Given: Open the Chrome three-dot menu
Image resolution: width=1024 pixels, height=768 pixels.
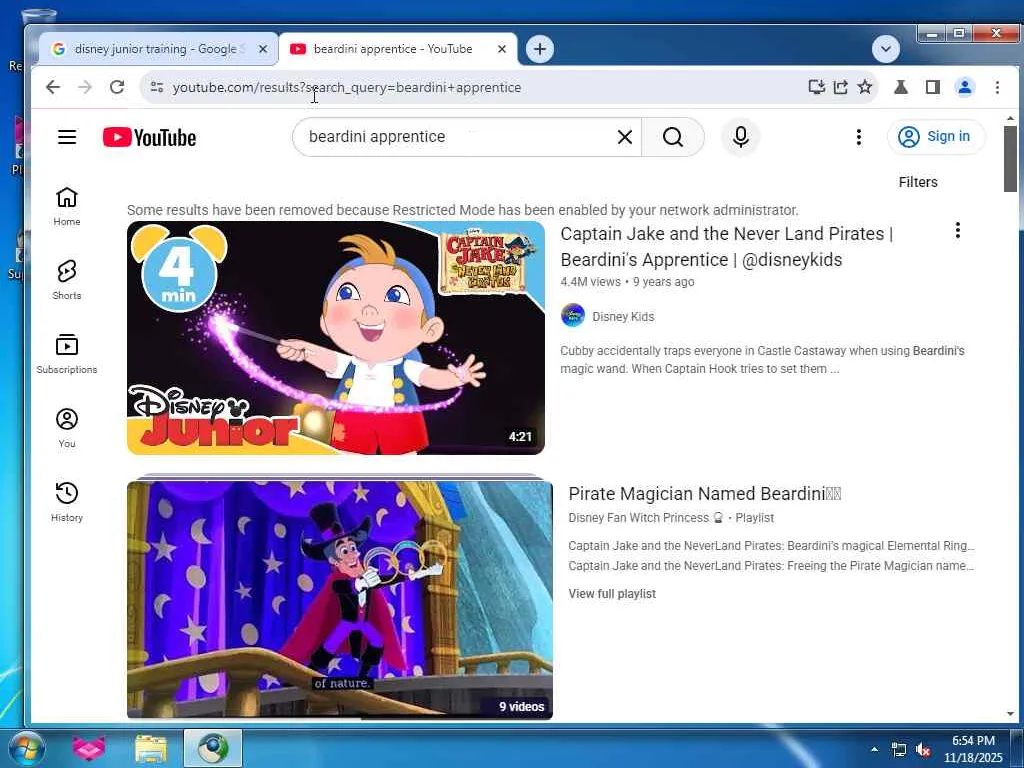Looking at the screenshot, I should (997, 87).
